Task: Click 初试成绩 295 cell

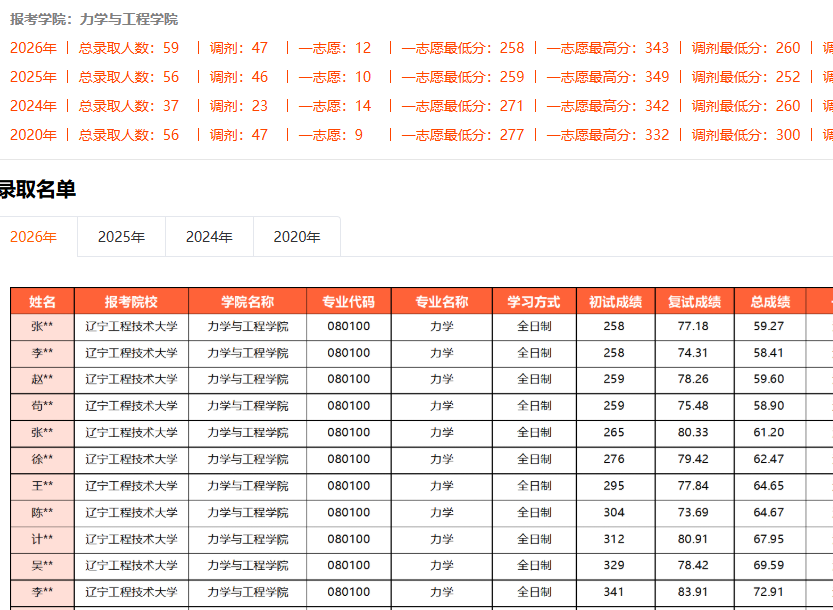Action: 614,486
